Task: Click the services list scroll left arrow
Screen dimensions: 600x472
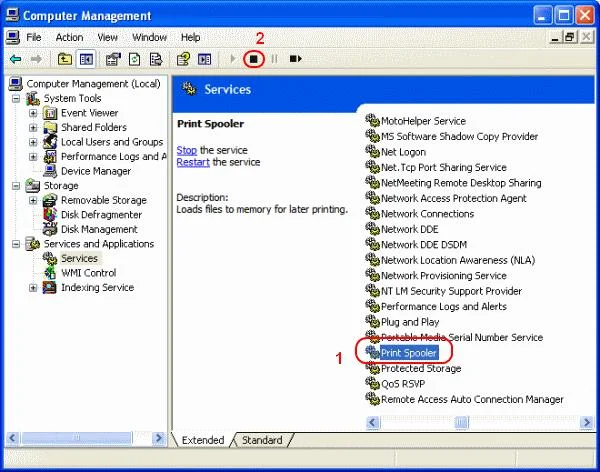Action: coord(373,422)
